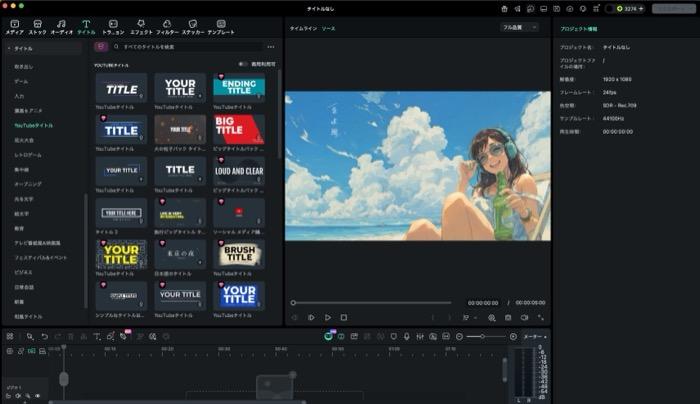Add credits with the plus next to 3274

coord(641,8)
